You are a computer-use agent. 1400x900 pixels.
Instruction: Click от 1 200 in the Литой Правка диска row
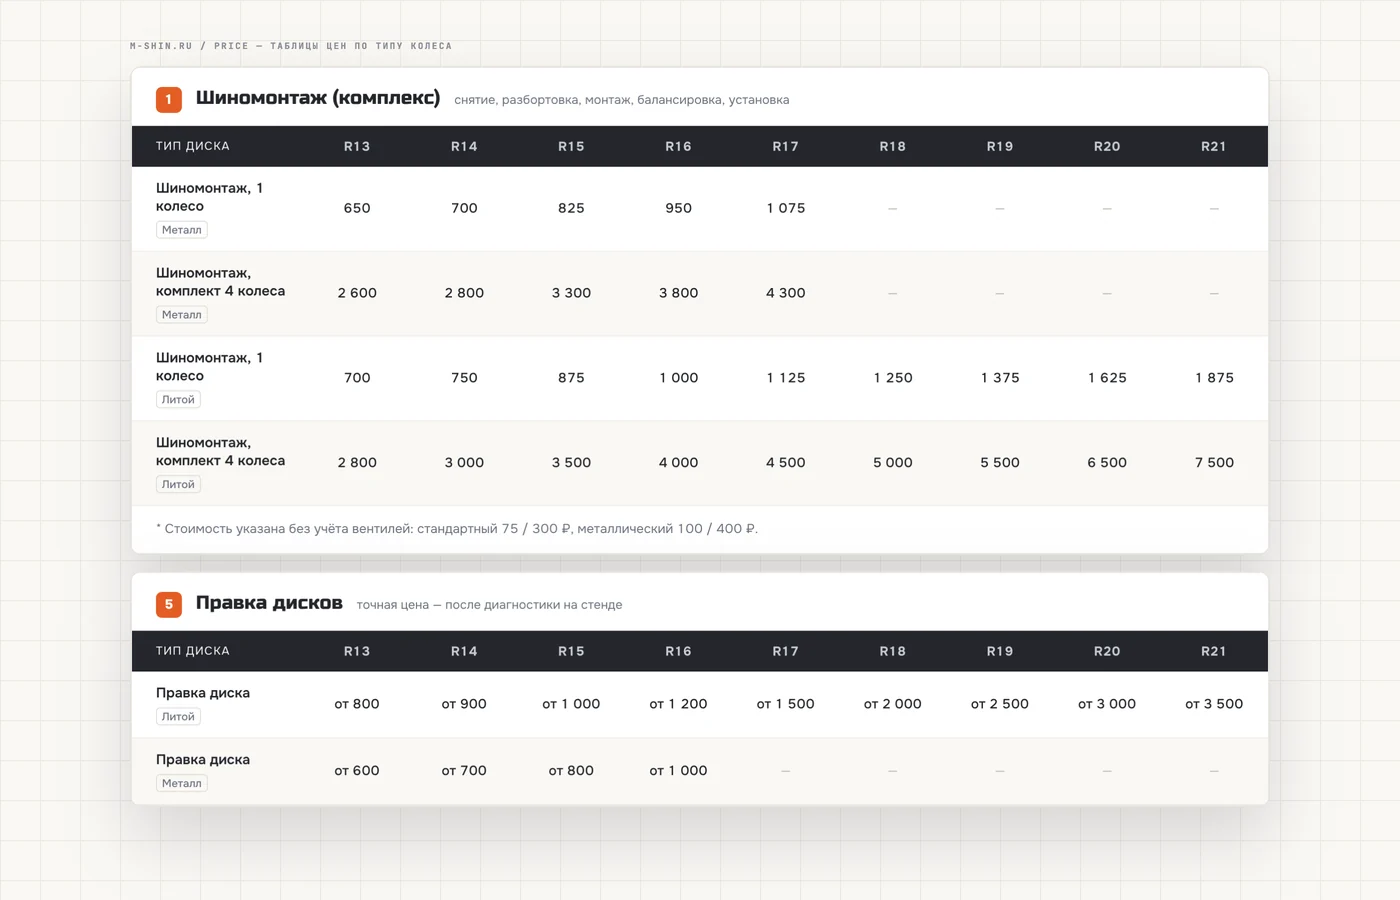[678, 704]
